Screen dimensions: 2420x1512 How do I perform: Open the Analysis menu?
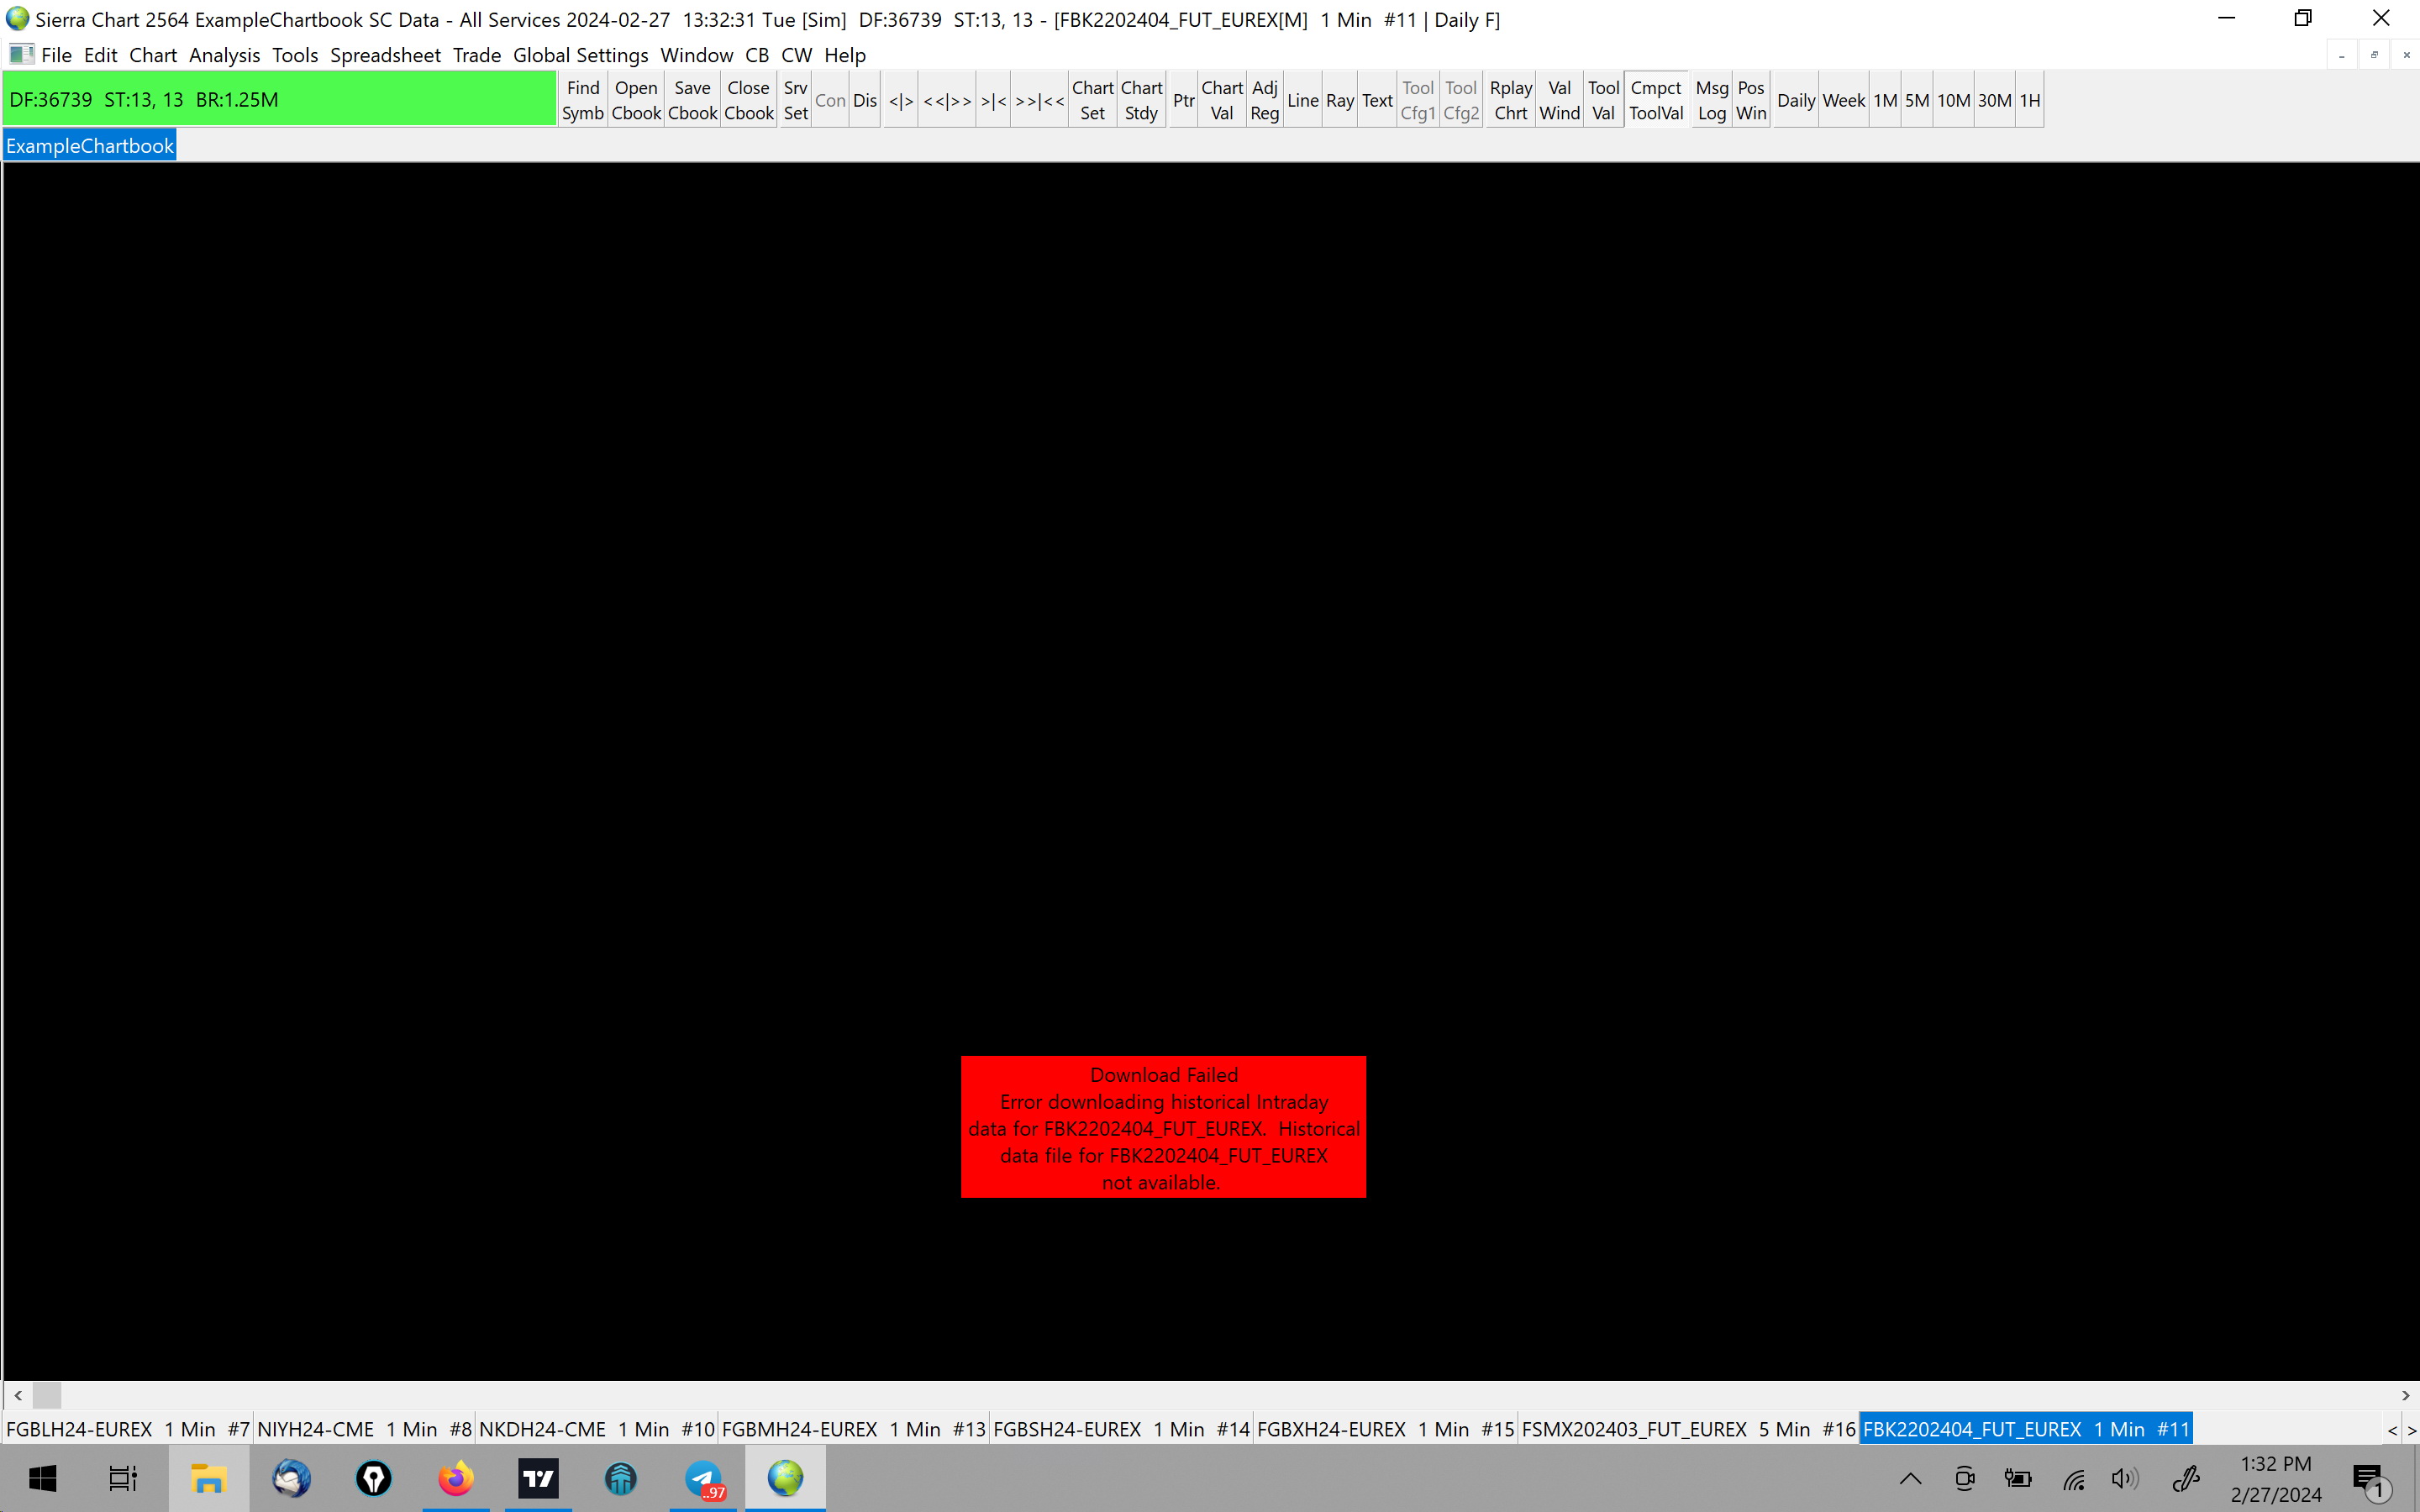pos(224,55)
